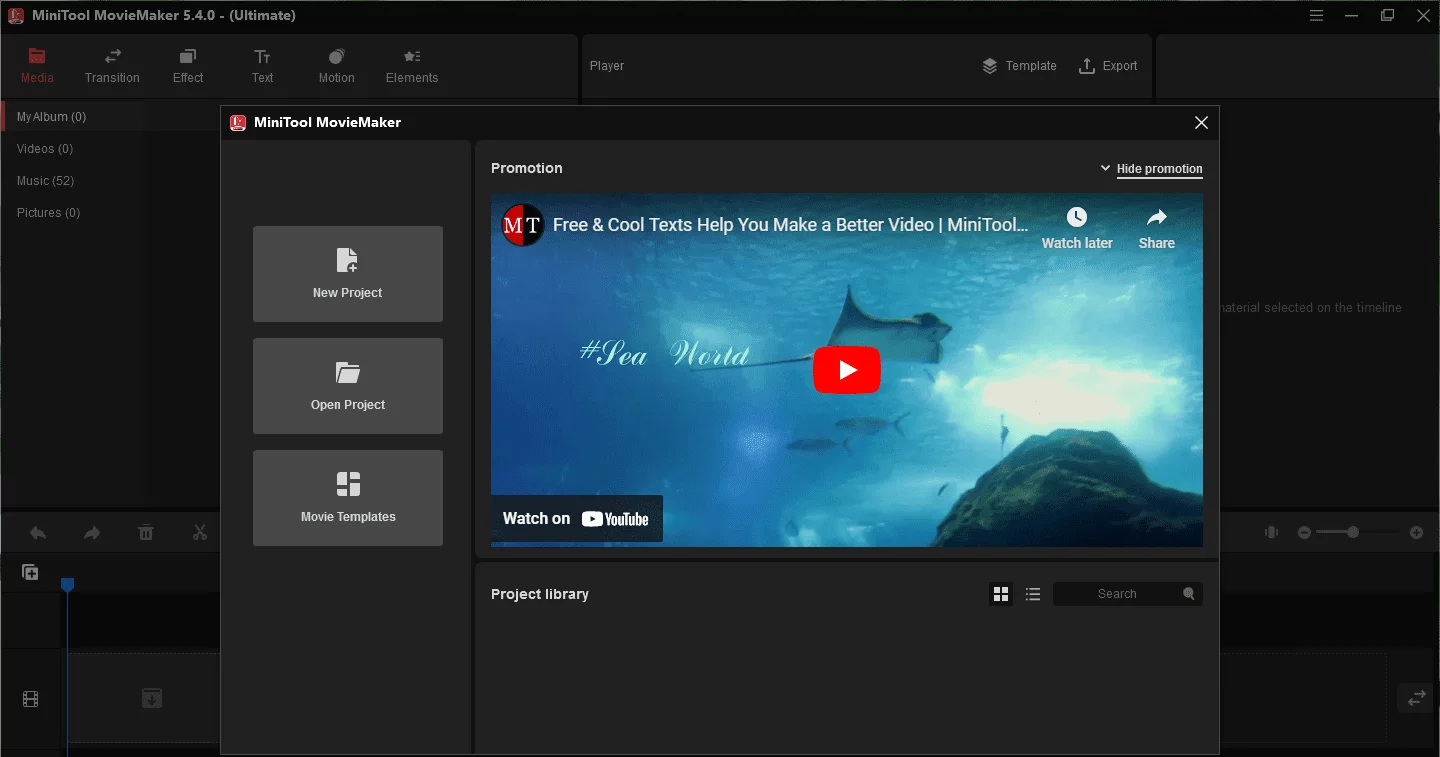The width and height of the screenshot is (1440, 757).
Task: Open the Music library category
Action: coord(45,180)
